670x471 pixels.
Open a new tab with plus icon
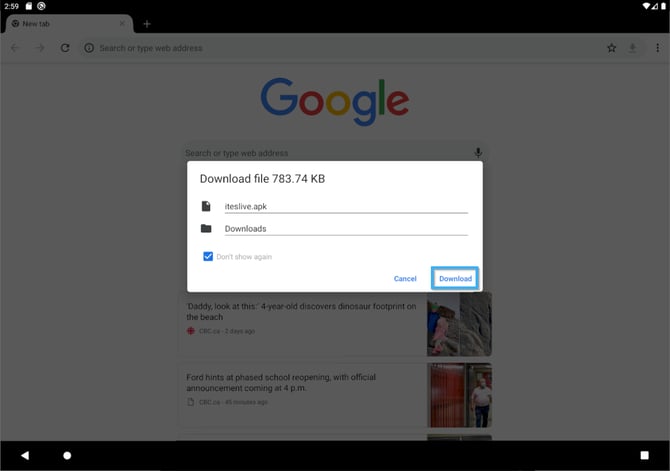[147, 24]
